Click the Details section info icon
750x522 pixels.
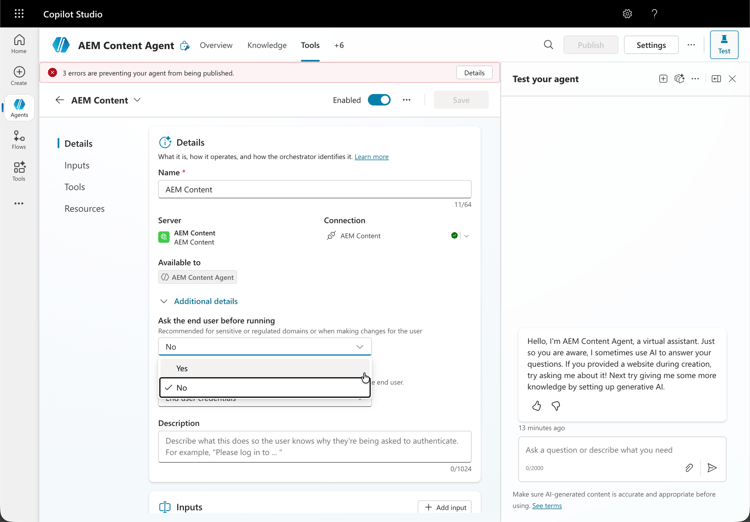click(x=165, y=143)
